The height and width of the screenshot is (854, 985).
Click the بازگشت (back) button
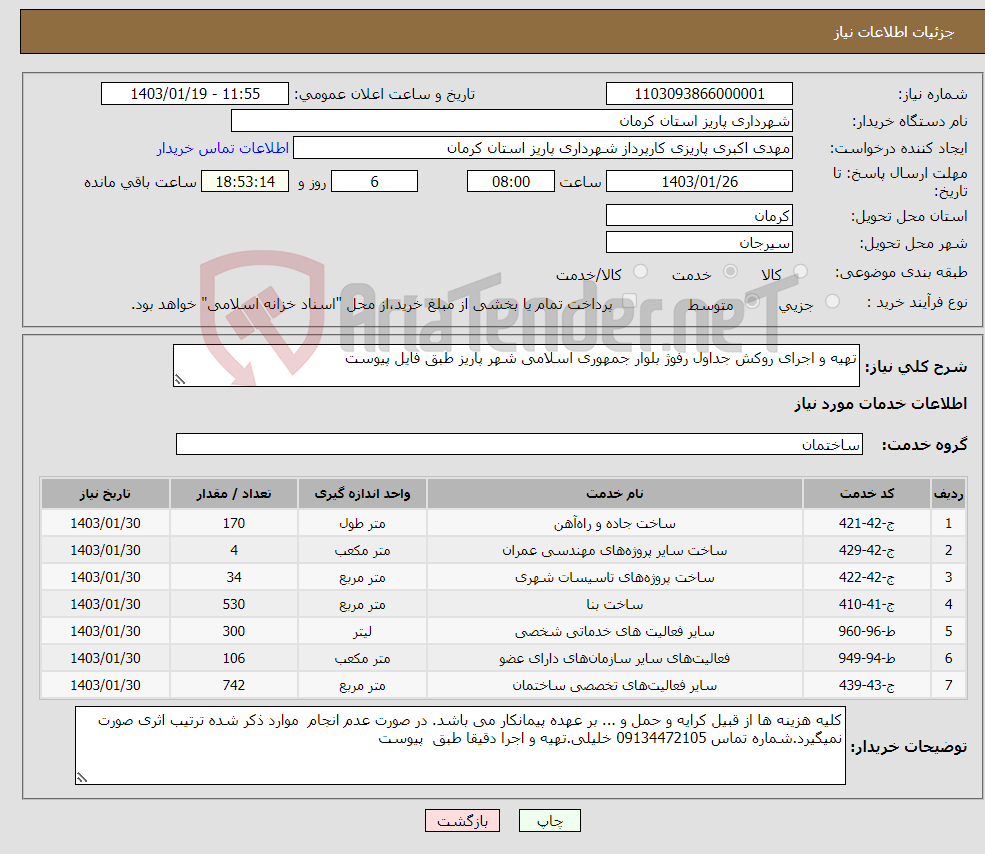click(462, 821)
